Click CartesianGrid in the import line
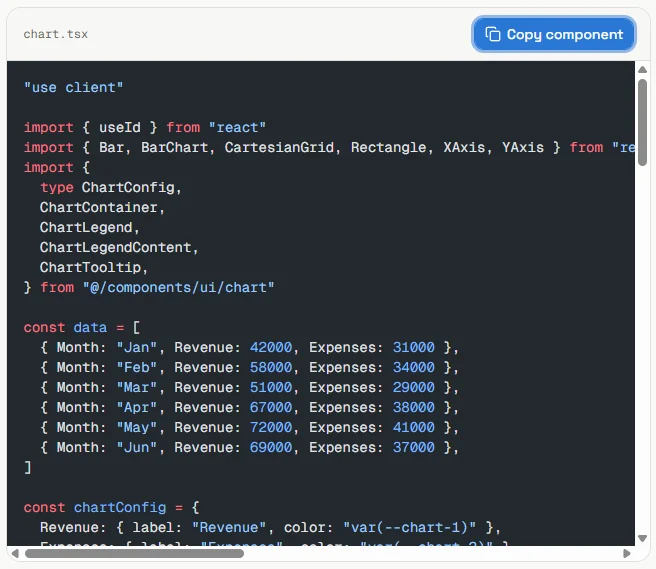Viewport: 656px width, 569px height. (x=279, y=147)
